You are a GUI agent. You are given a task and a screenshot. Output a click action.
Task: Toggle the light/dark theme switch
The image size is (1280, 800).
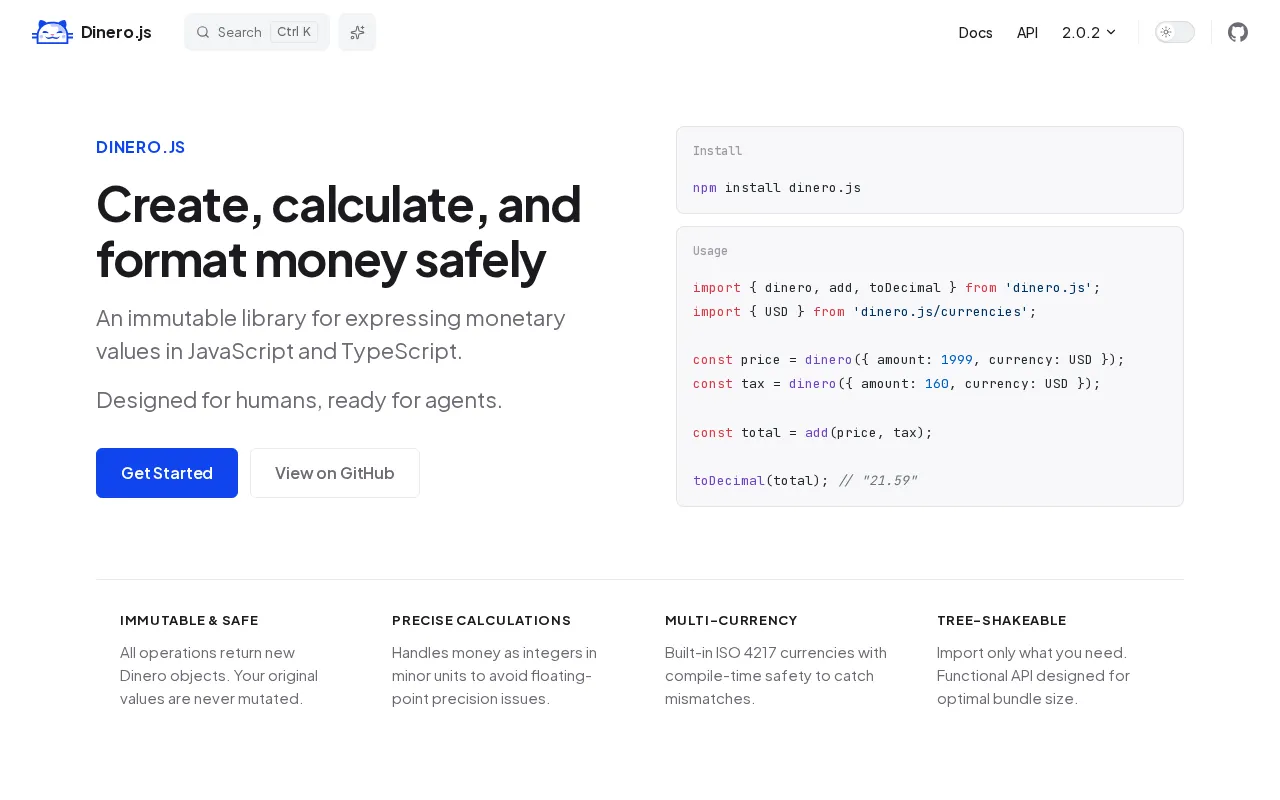[1175, 32]
